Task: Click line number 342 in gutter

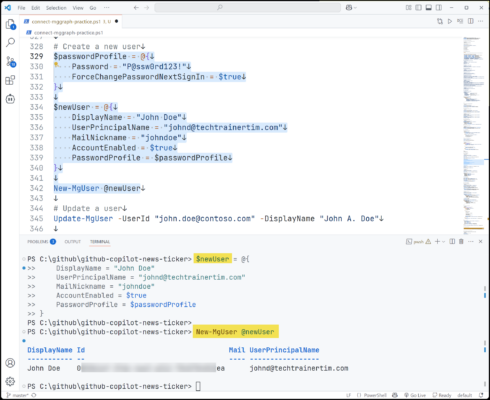Action: click(36, 188)
